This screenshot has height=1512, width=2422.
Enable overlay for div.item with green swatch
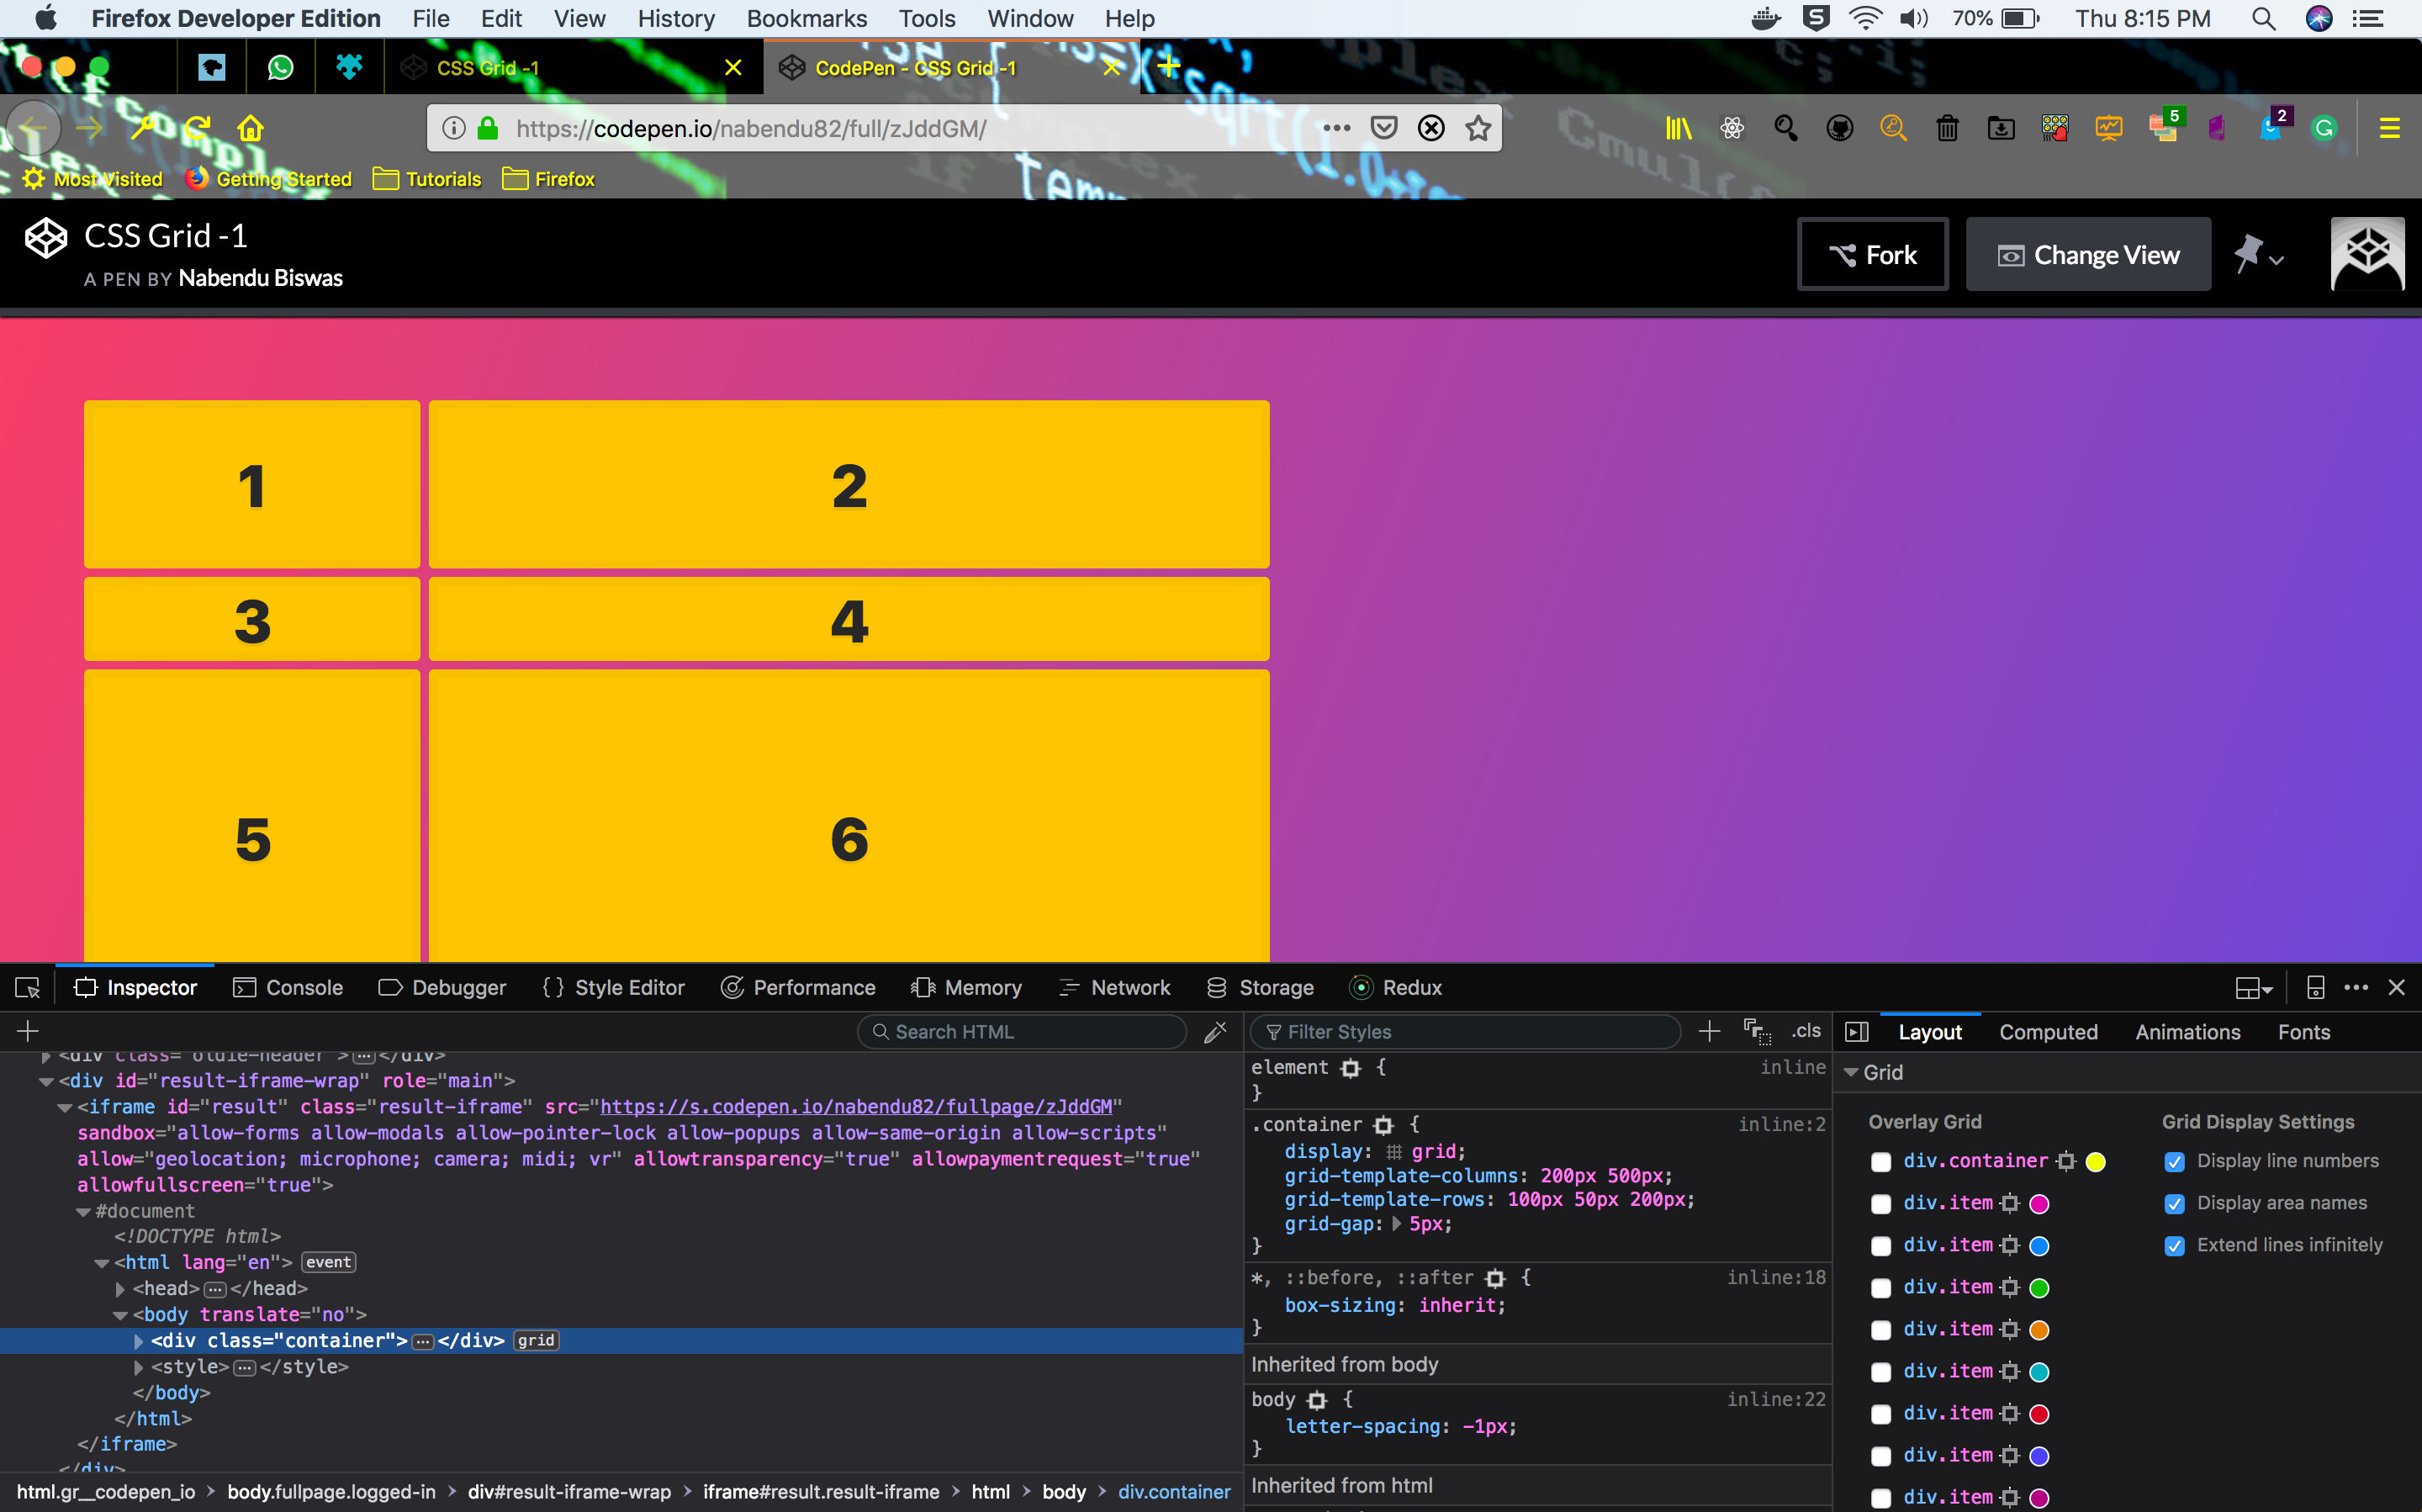point(1881,1288)
